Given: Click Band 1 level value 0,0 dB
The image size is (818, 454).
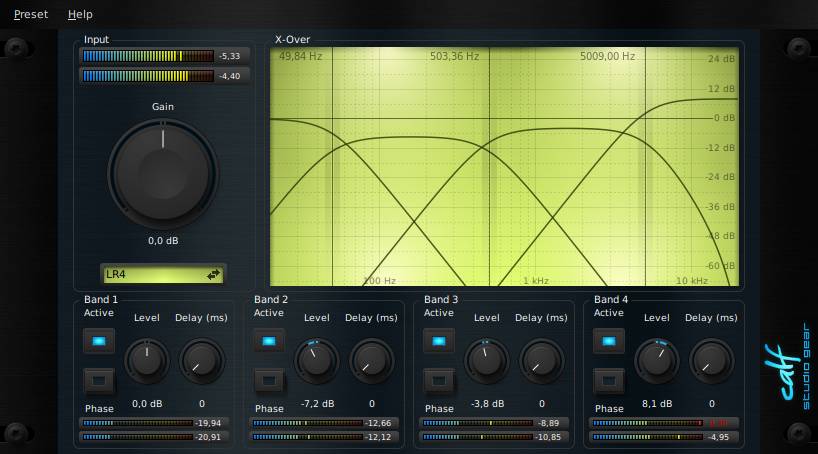Looking at the screenshot, I should [147, 404].
